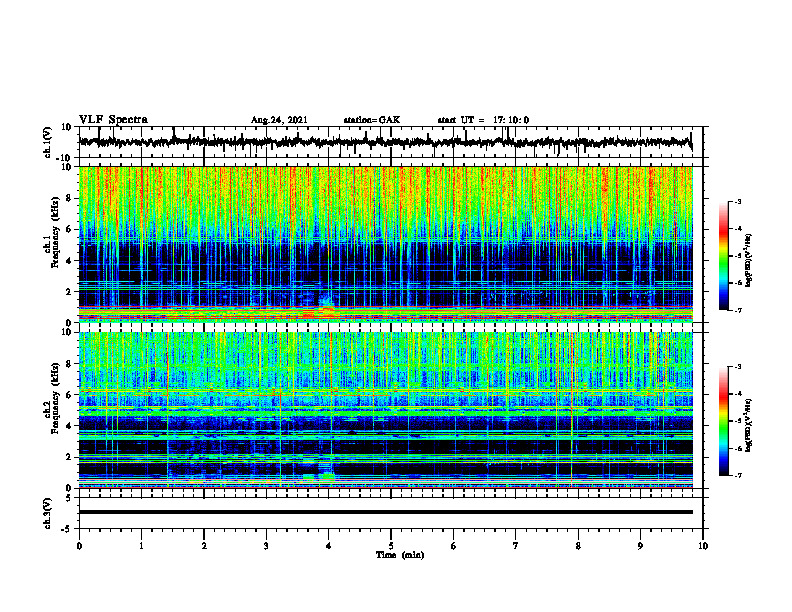Click the "-7" tick on ch.2 colorbar
792x612 pixels.
pyautogui.click(x=737, y=475)
